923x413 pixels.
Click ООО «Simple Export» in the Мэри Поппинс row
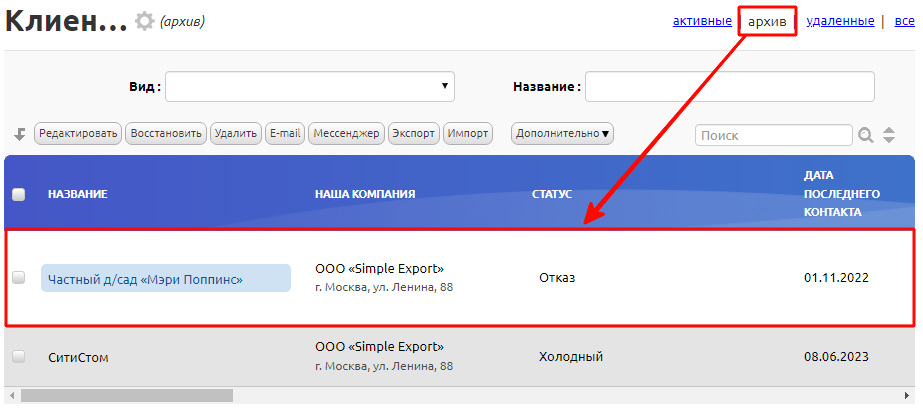380,269
